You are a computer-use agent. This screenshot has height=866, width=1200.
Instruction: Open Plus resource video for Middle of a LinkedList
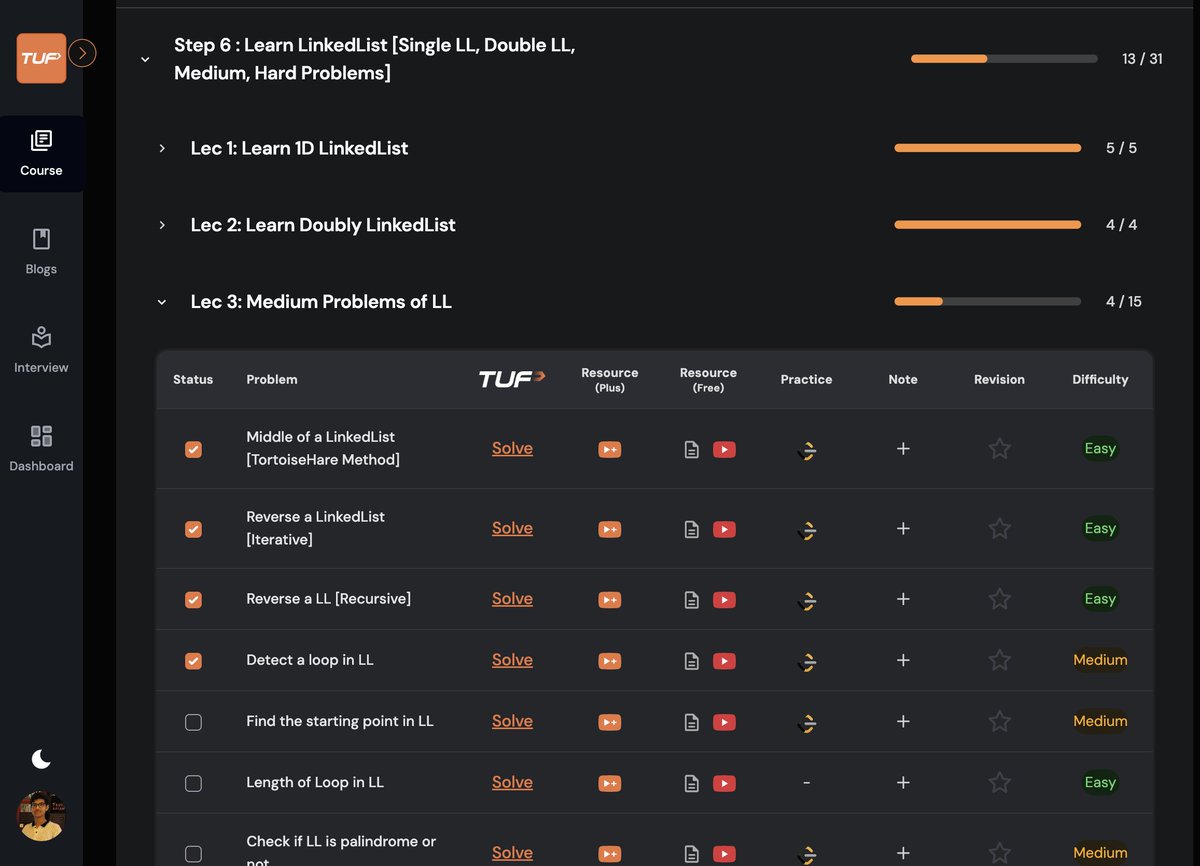[609, 449]
